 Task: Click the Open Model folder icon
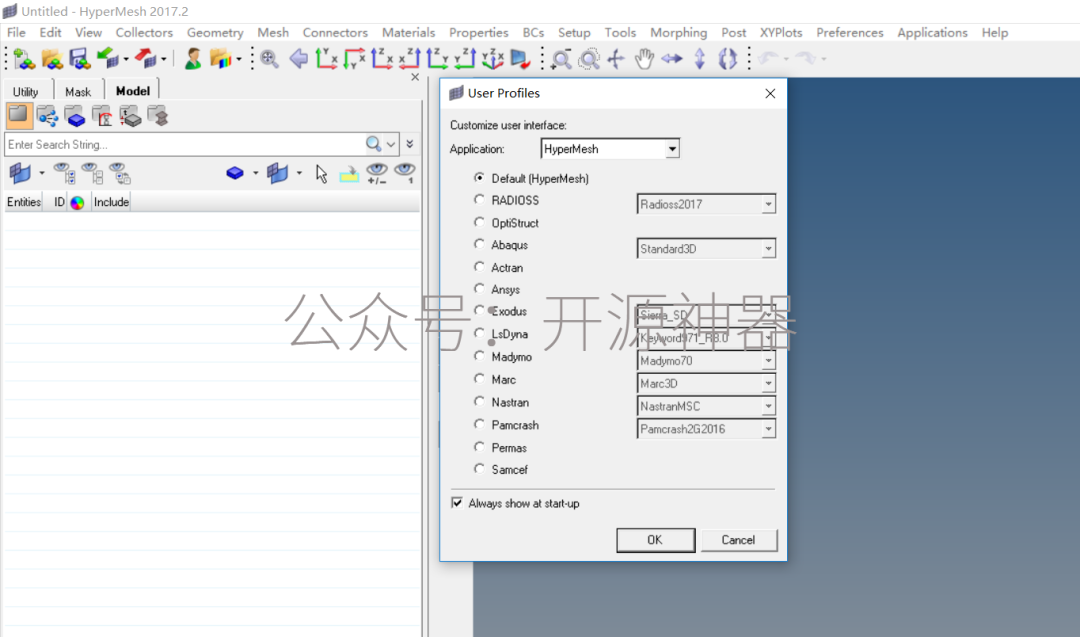(x=52, y=59)
